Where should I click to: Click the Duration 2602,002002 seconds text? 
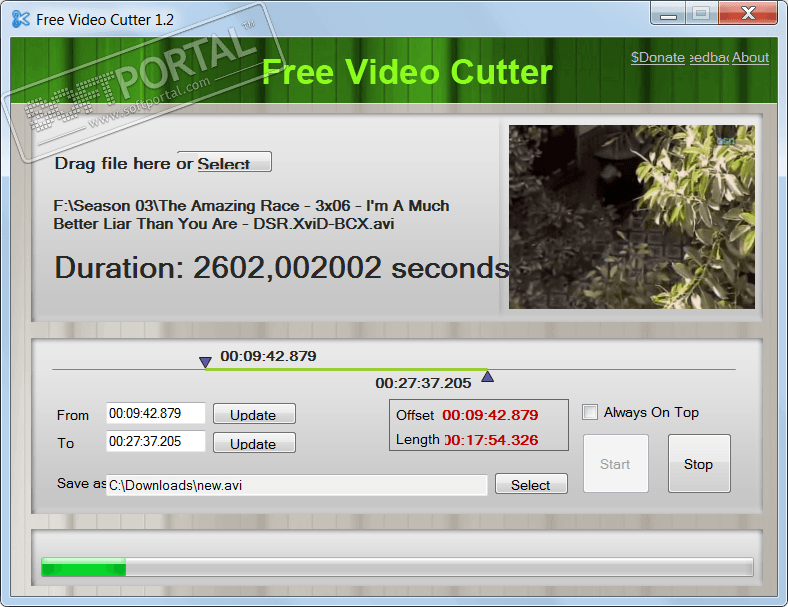(281, 267)
